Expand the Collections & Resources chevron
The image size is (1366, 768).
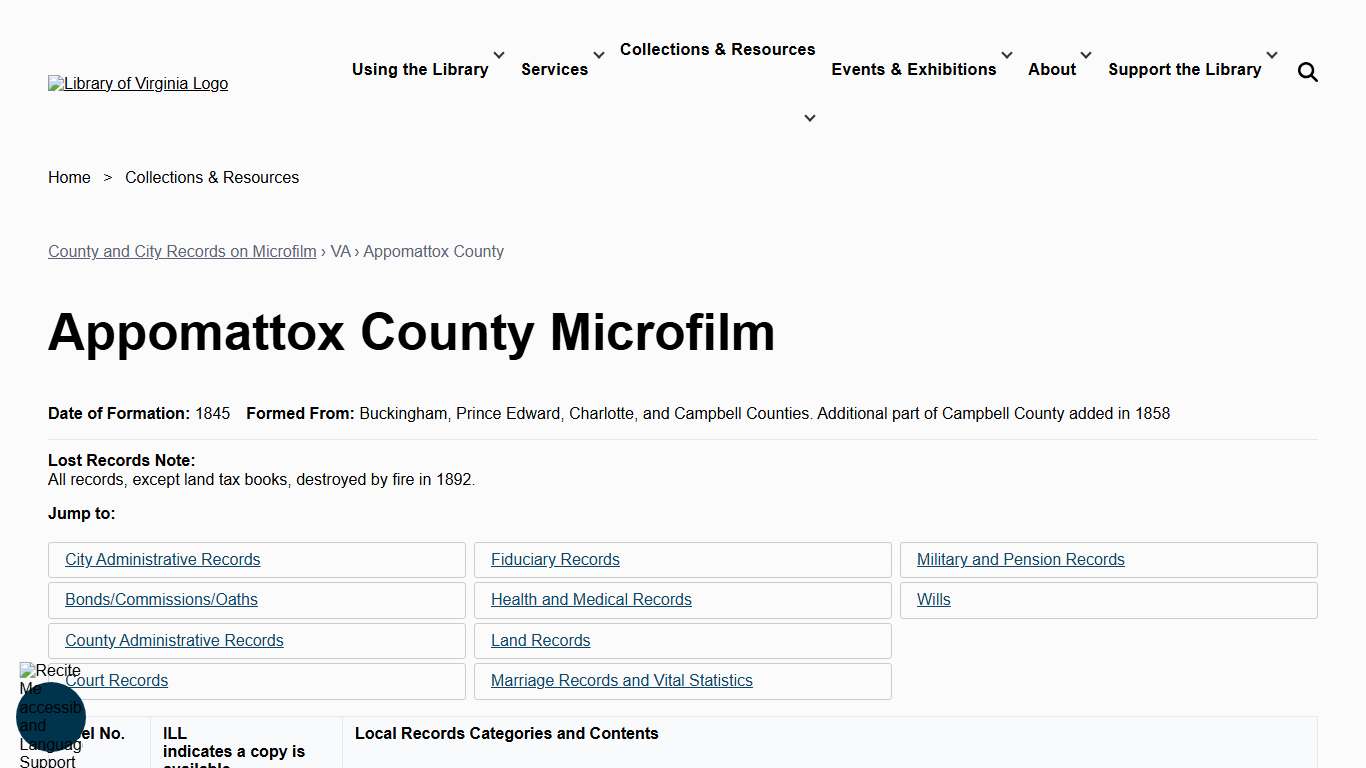pos(809,117)
